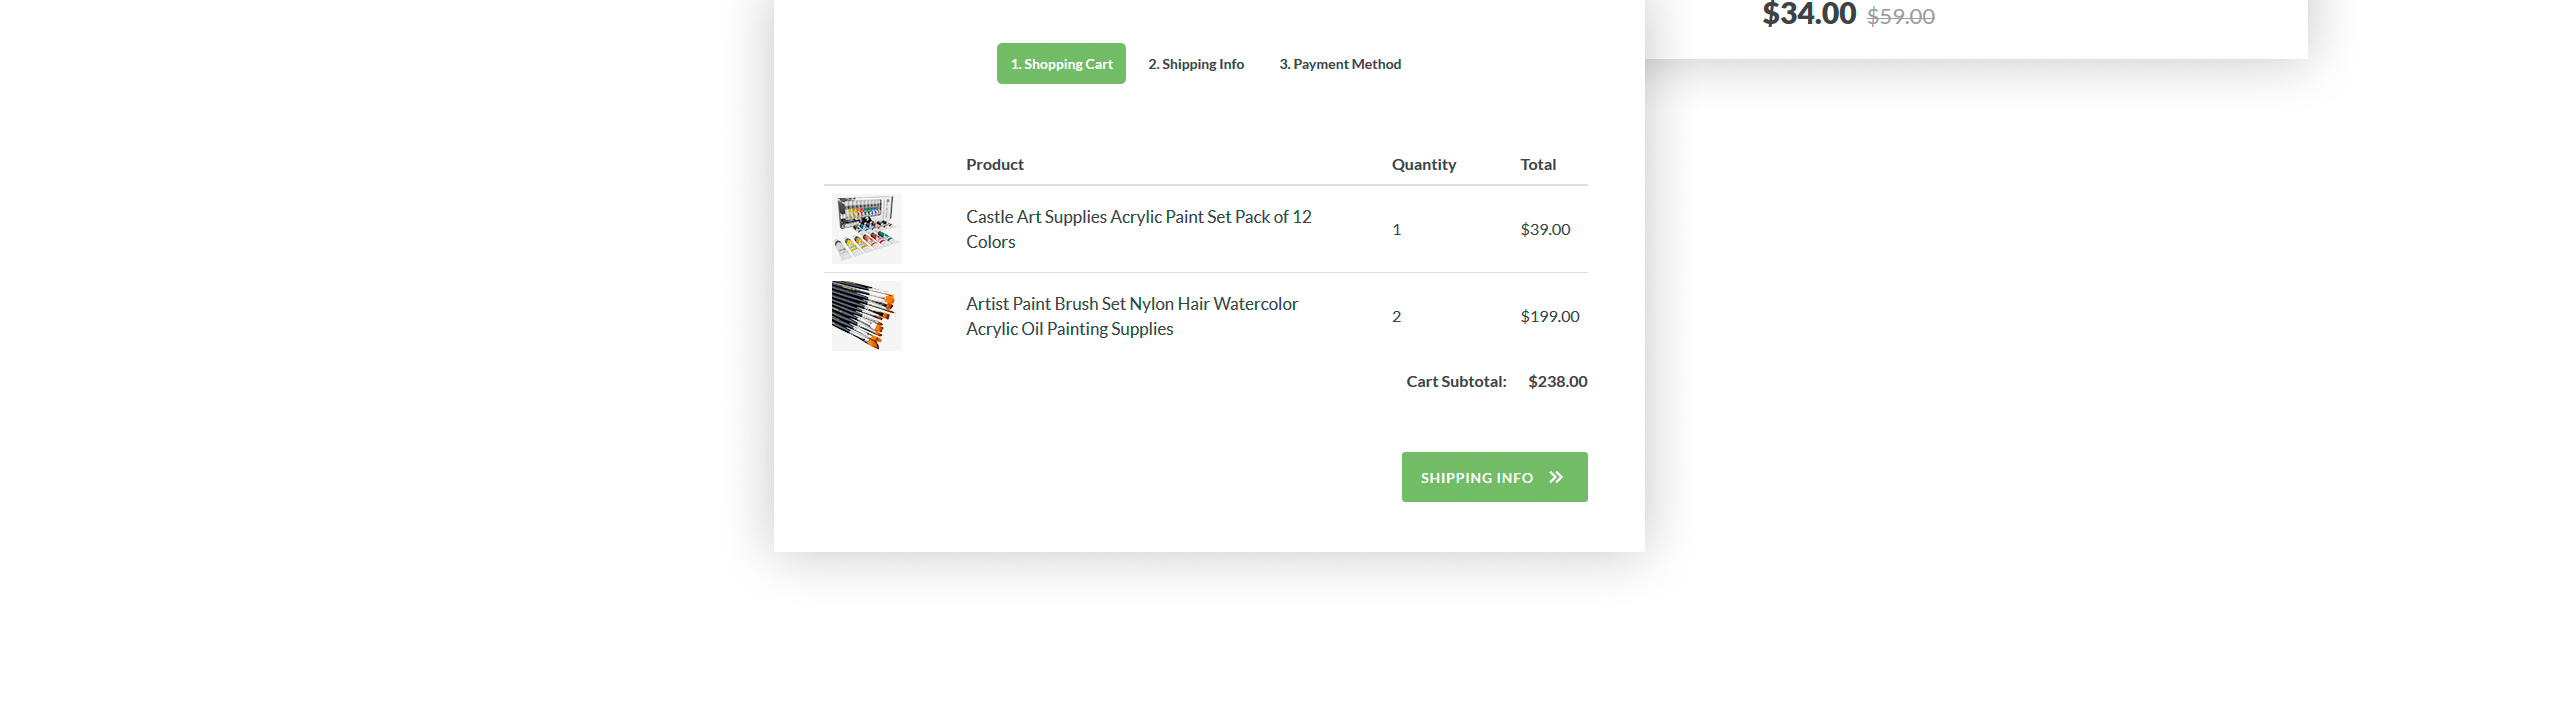
Task: Open Castle Art Supplies paint set thumbnail
Action: pos(867,229)
